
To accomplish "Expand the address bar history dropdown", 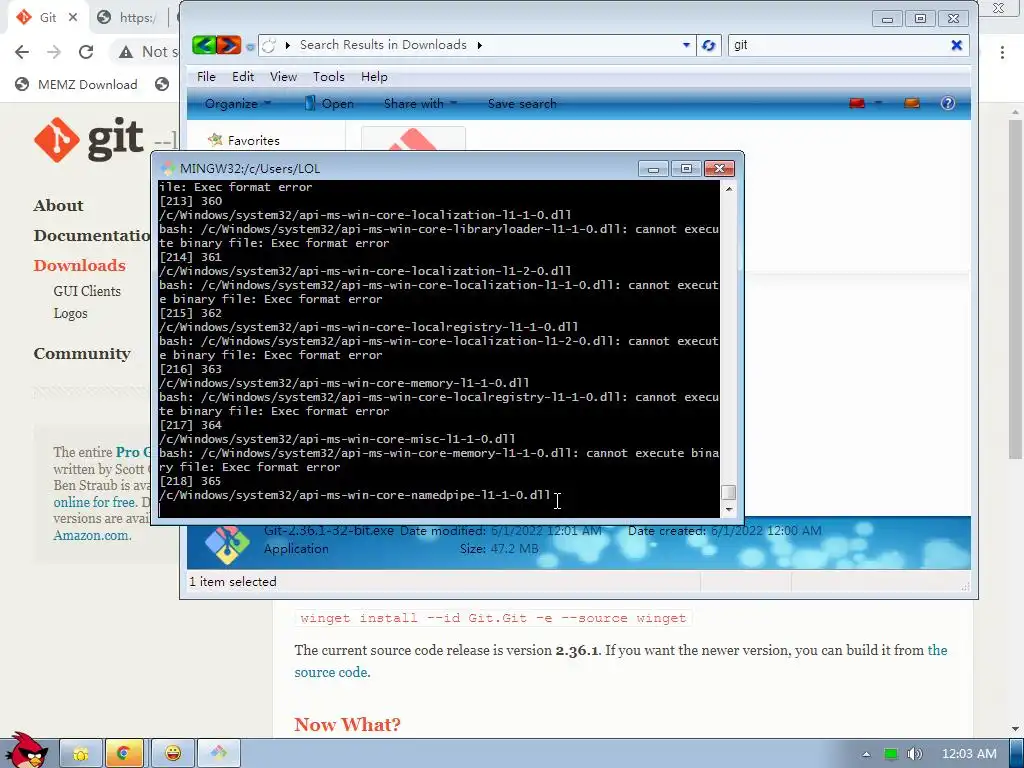I will 686,45.
